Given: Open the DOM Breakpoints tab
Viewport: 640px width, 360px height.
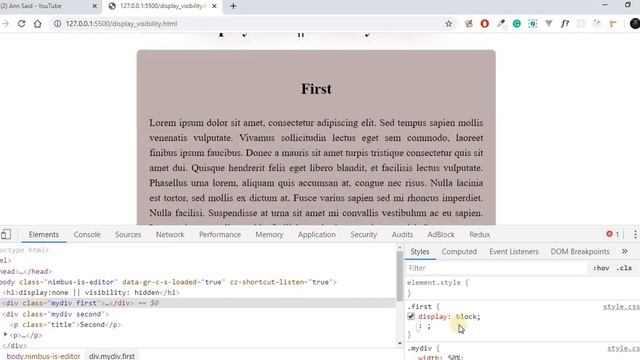Looking at the screenshot, I should (x=580, y=252).
